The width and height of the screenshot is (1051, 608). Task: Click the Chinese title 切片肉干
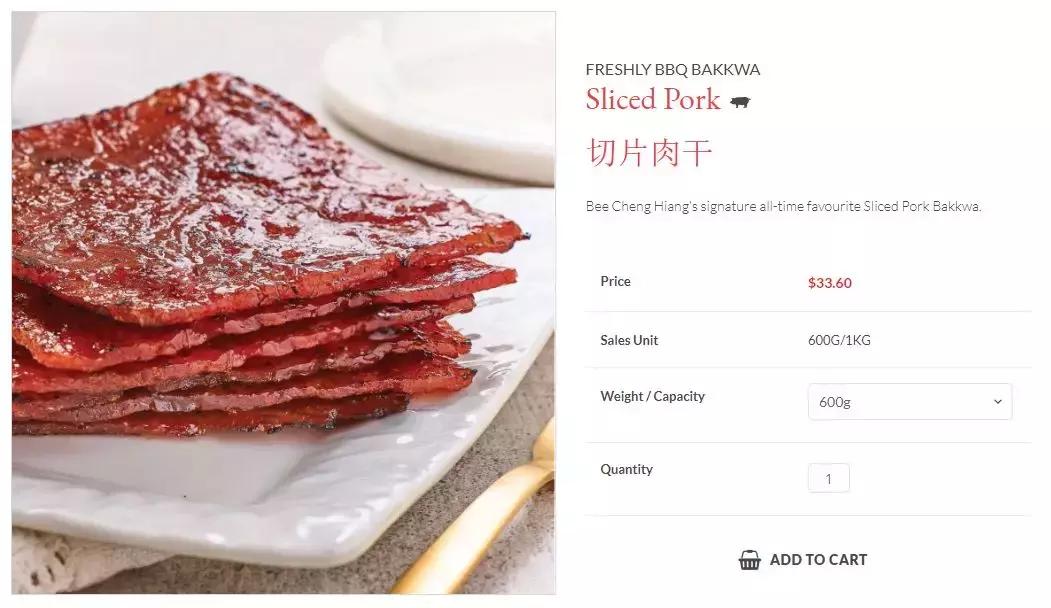[650, 152]
